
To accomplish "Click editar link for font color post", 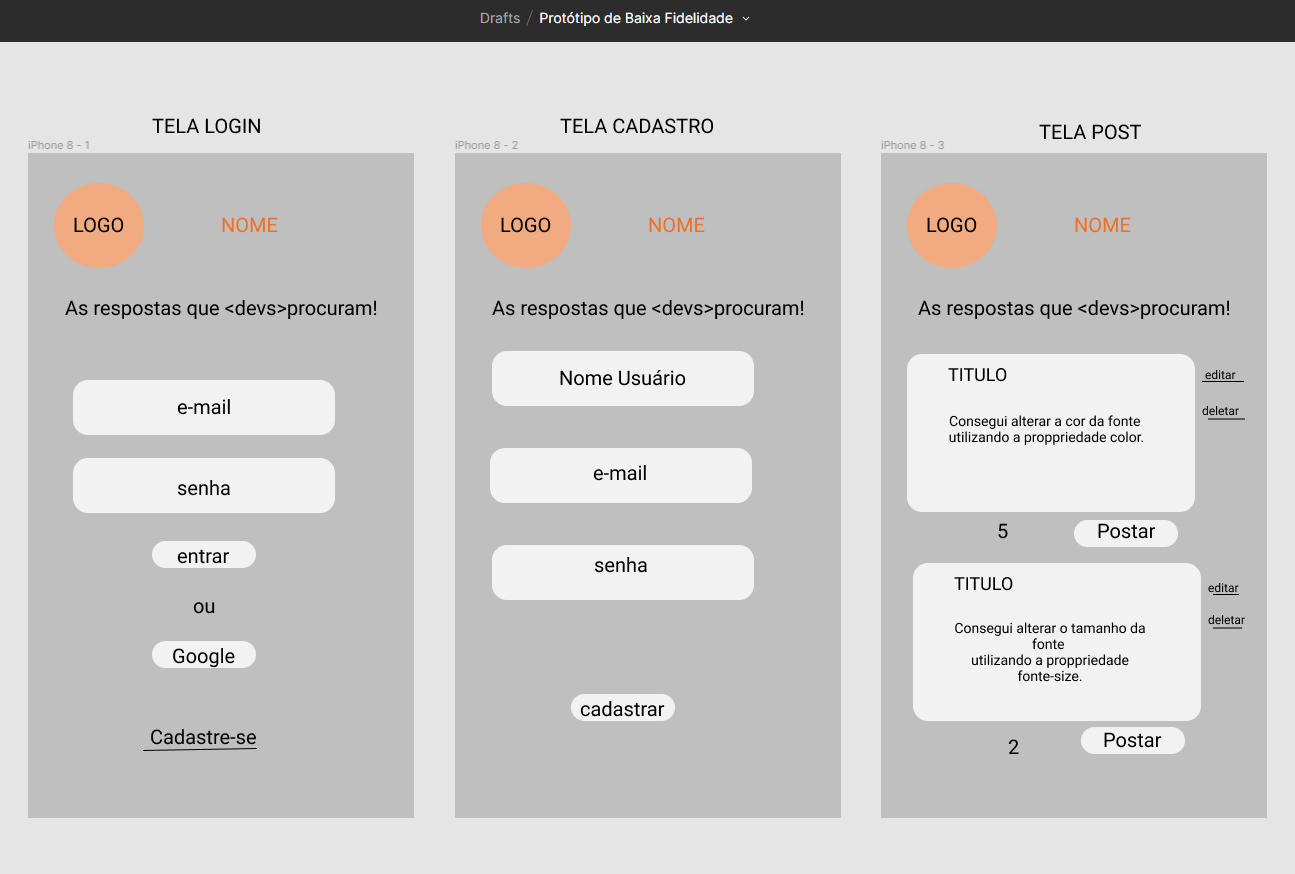I will coord(1222,376).
